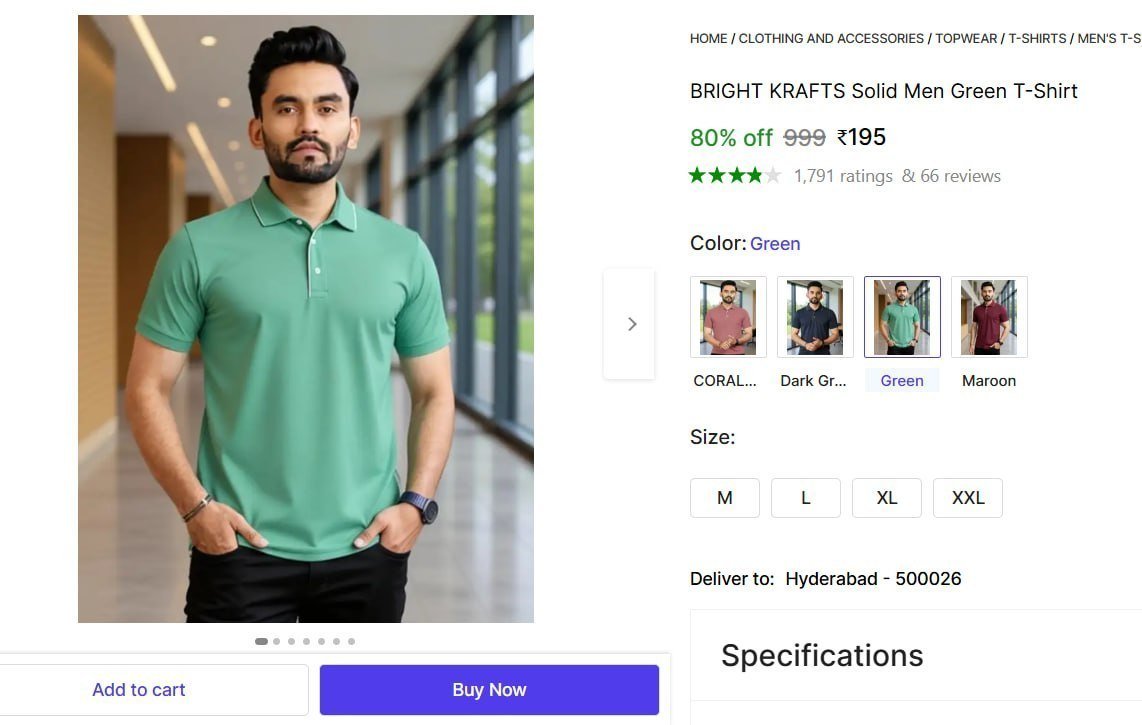Select the Dark Grey color variant

(x=815, y=316)
